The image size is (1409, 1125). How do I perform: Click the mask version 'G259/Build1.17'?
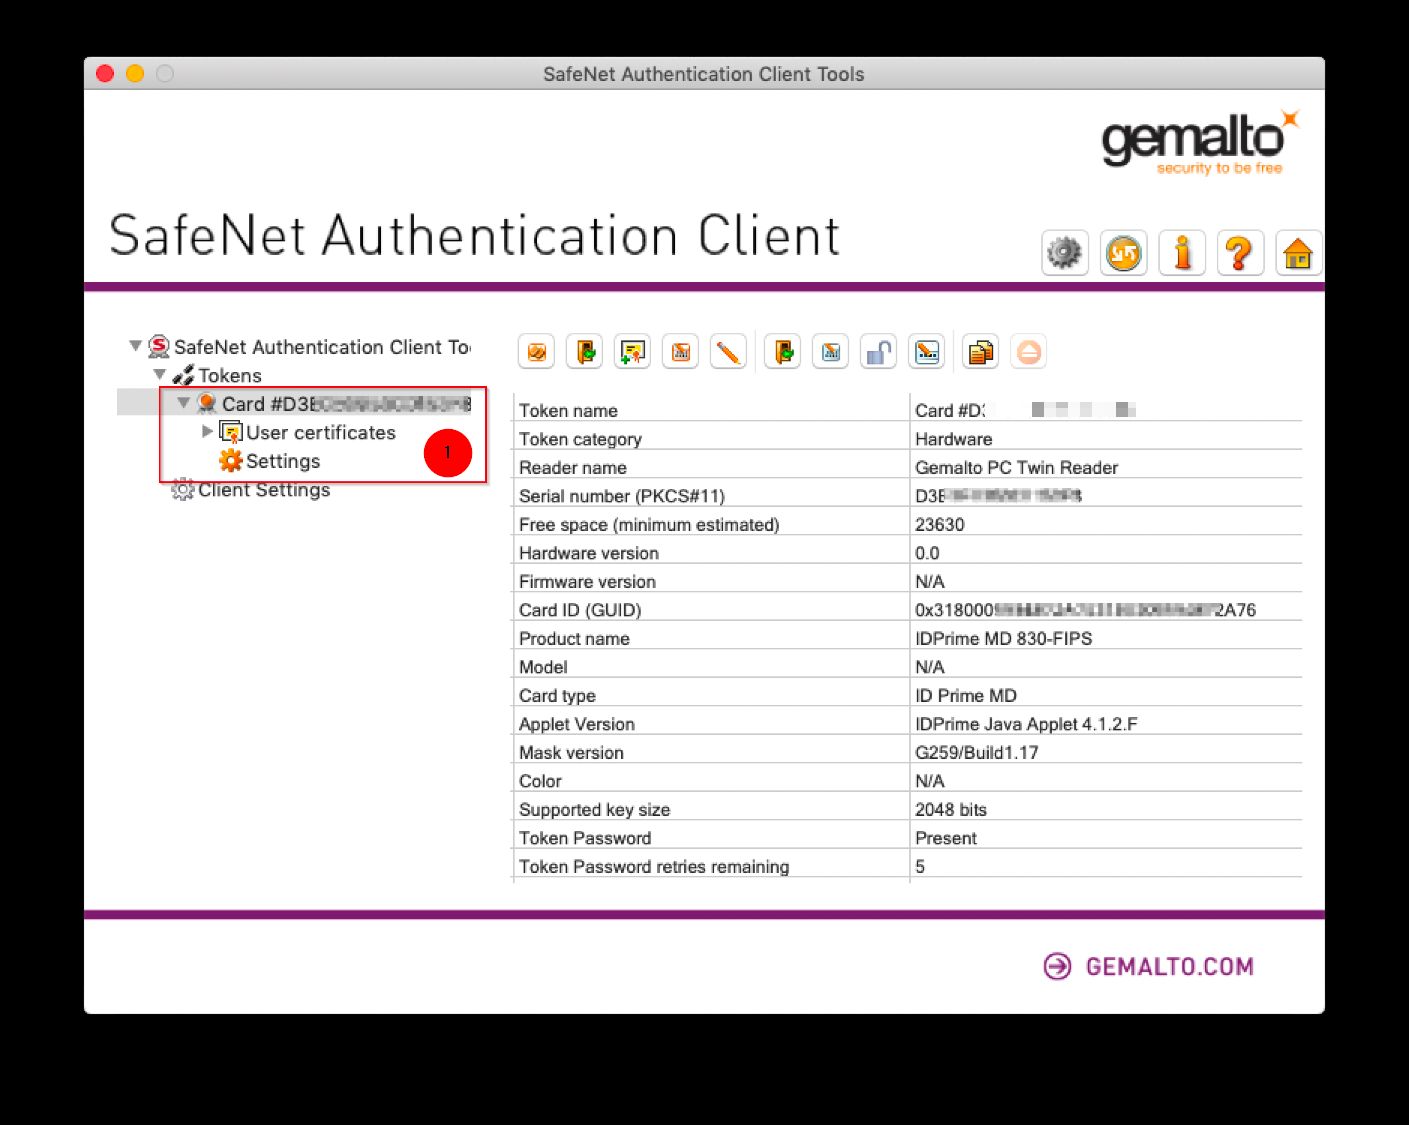[976, 752]
